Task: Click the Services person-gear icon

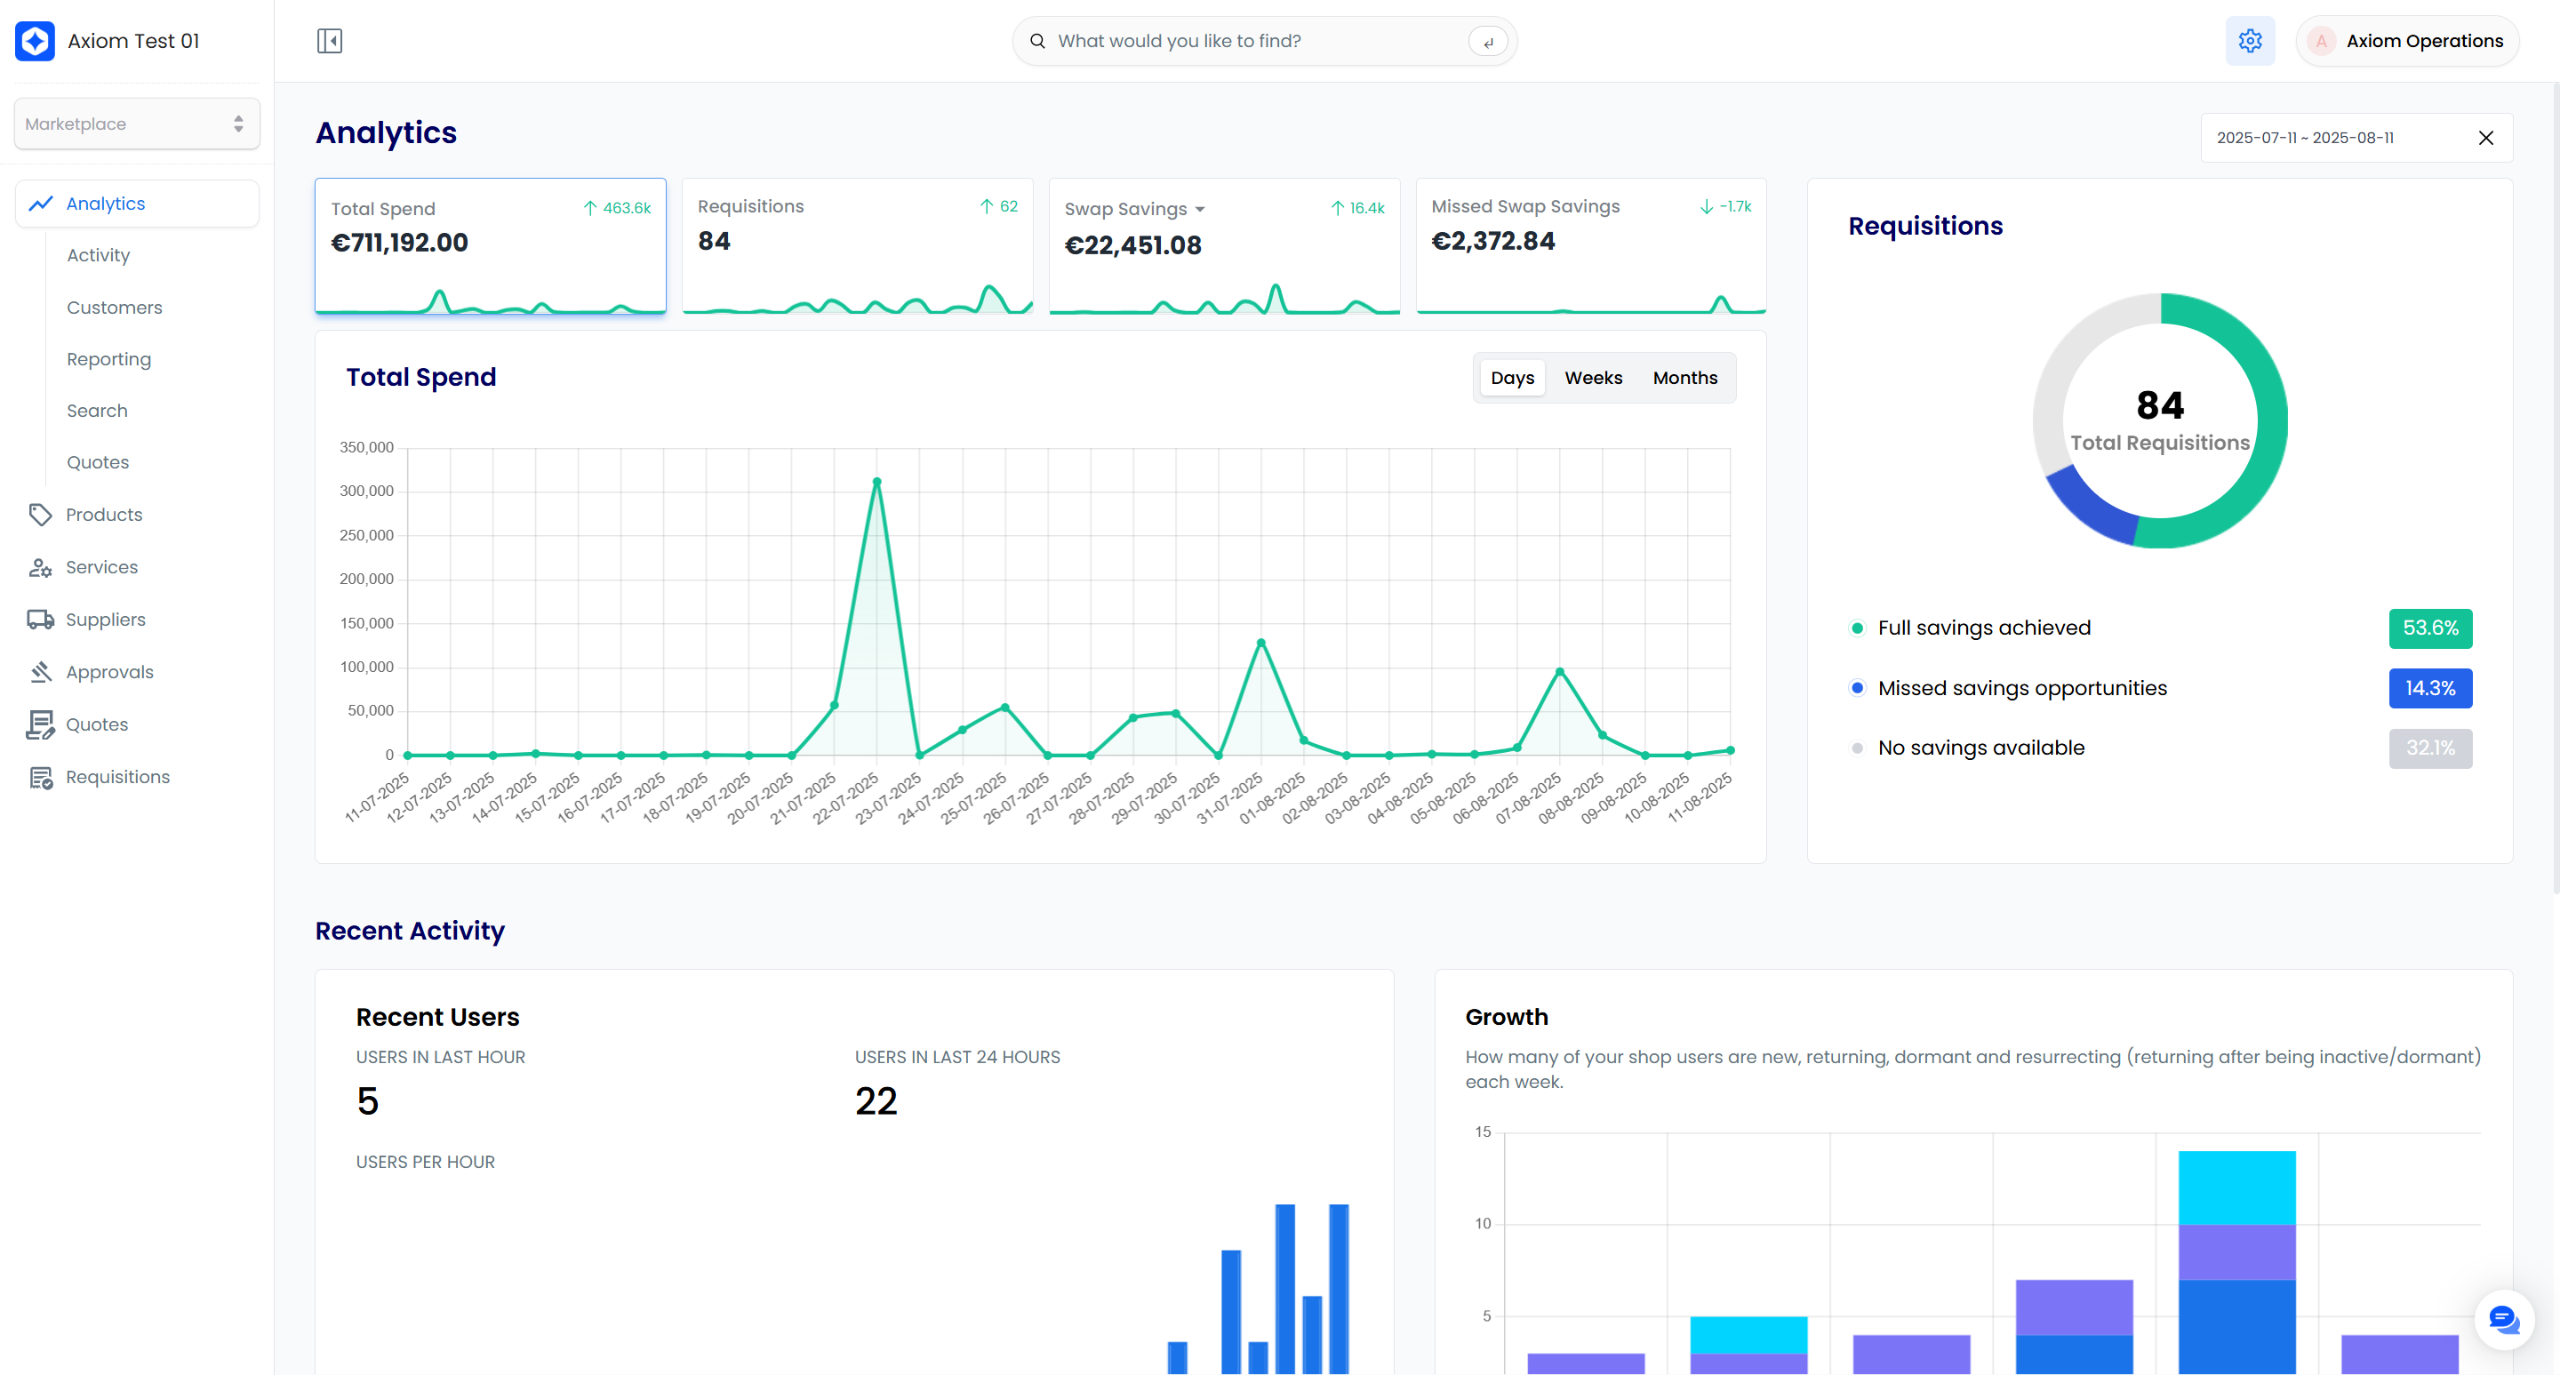Action: (40, 567)
